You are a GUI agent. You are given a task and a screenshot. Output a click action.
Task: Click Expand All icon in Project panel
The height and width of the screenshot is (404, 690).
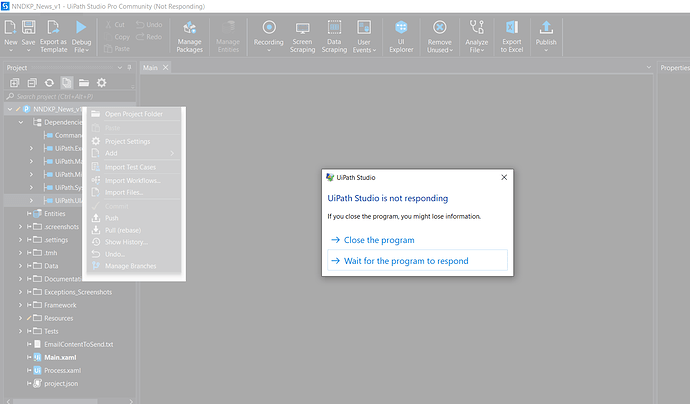[x=15, y=83]
